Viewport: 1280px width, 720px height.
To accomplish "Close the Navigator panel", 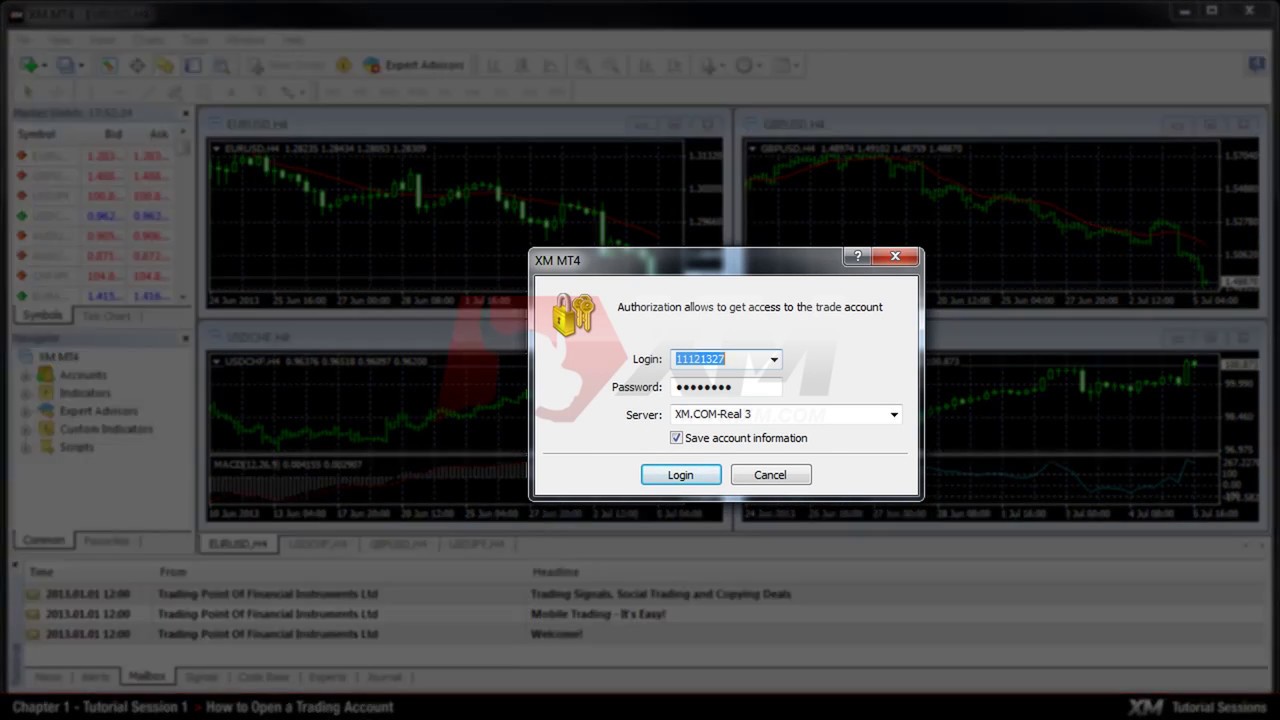I will coord(185,338).
